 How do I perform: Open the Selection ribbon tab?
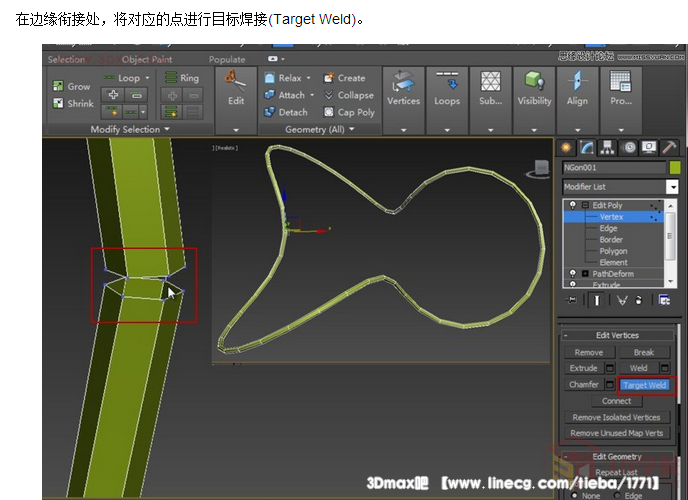click(x=66, y=59)
